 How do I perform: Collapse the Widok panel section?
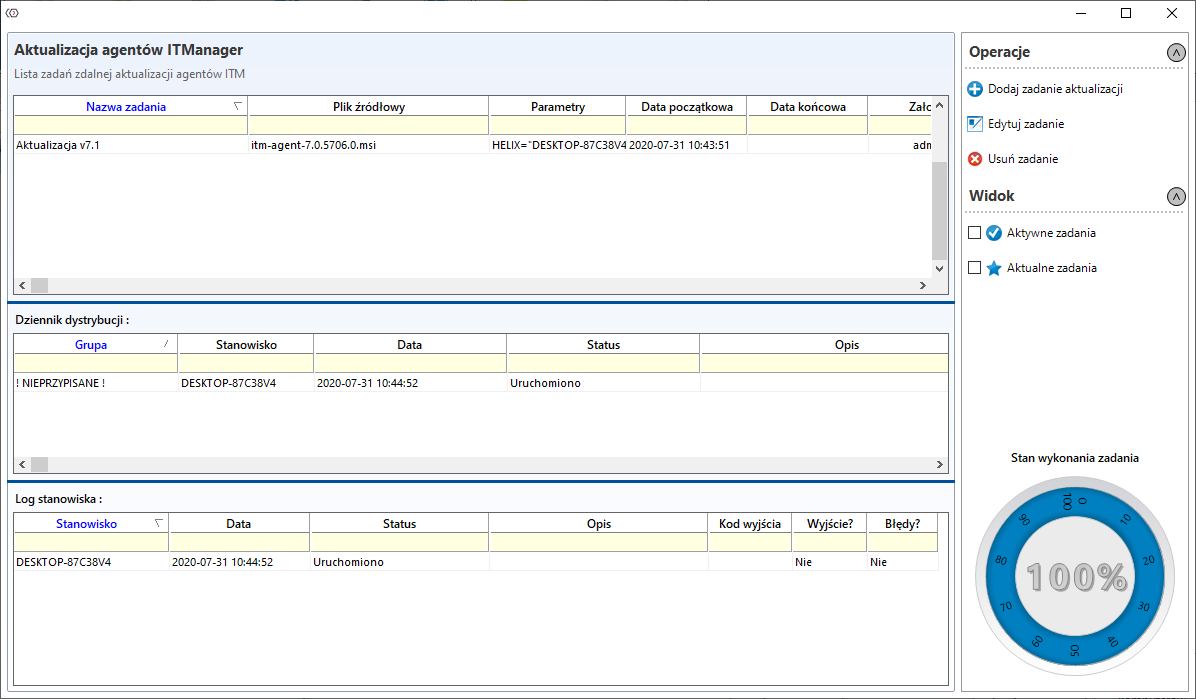tap(1176, 197)
